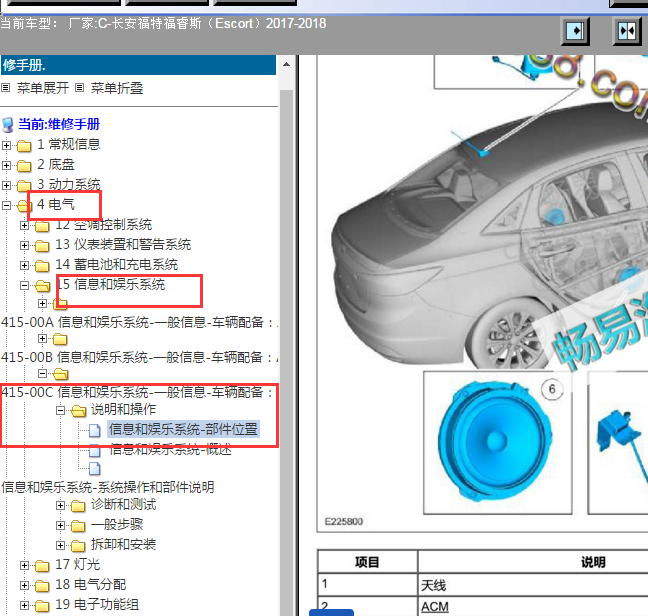Select 17 灯光 tree label
This screenshot has width=648, height=616.
coord(78,564)
